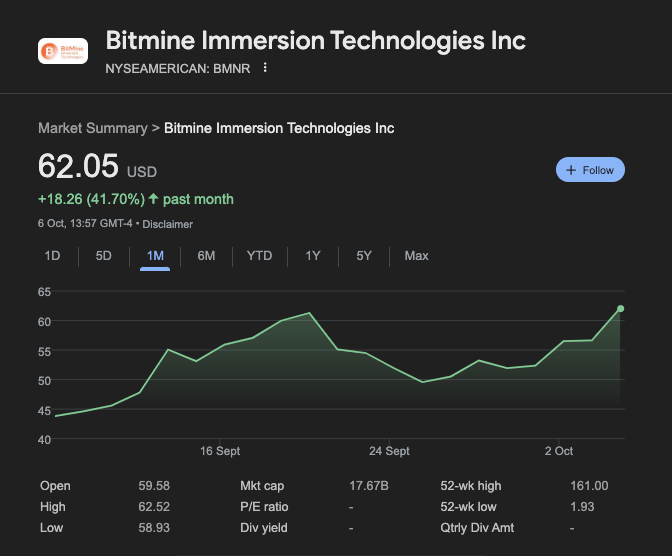Viewport: 672px width, 556px height.
Task: Switch chart to 1D range
Action: point(53,256)
